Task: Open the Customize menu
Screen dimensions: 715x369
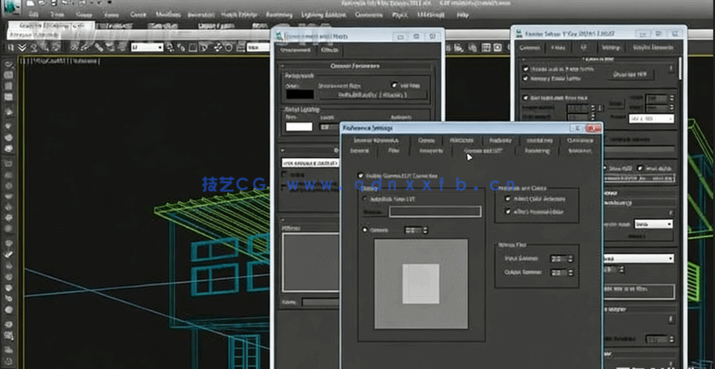Action: pyautogui.click(x=368, y=15)
